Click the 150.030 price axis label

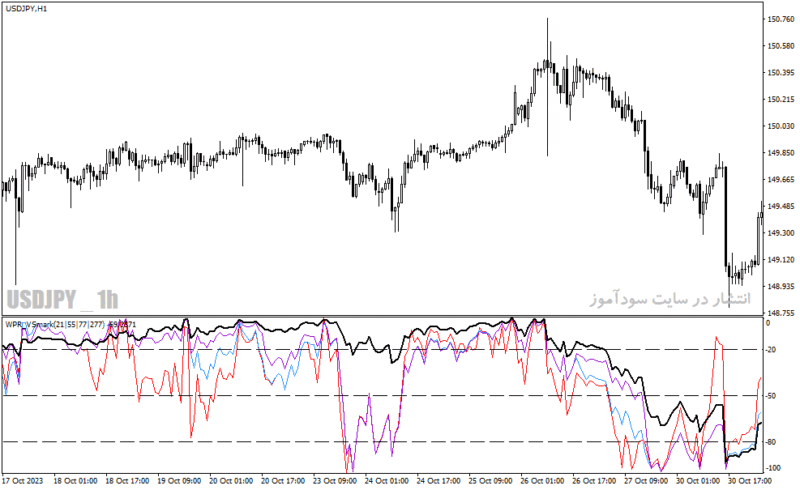pos(781,126)
